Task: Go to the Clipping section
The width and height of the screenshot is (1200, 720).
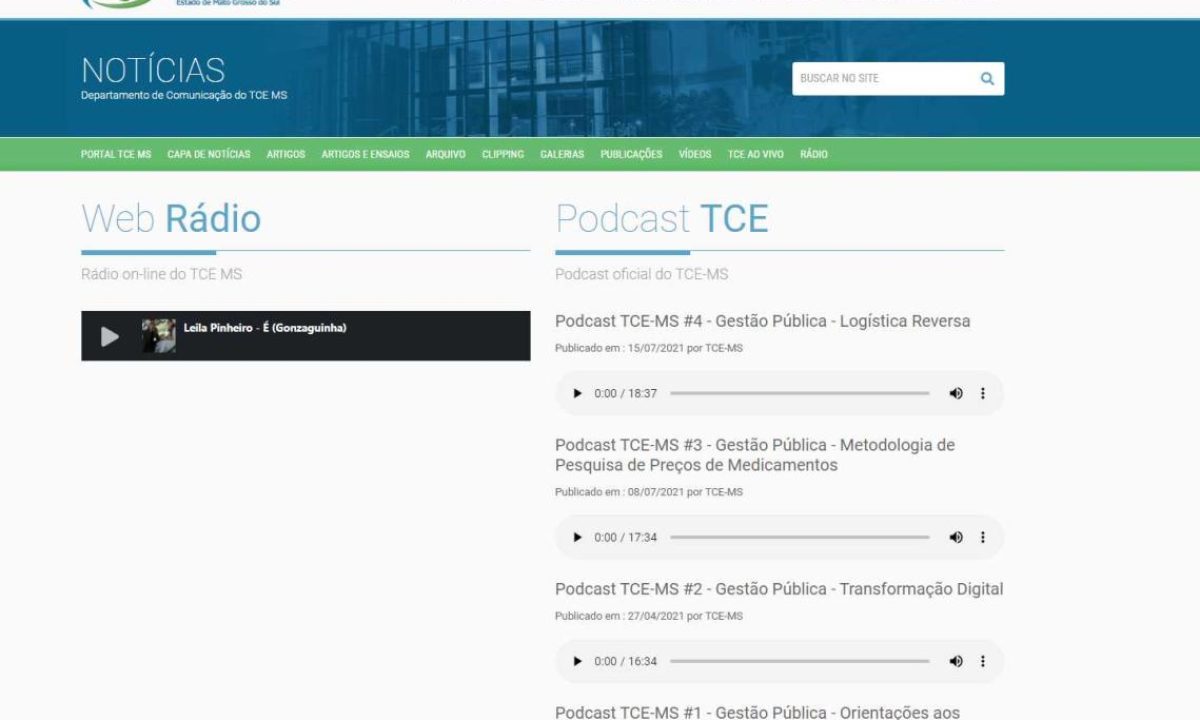Action: 502,155
